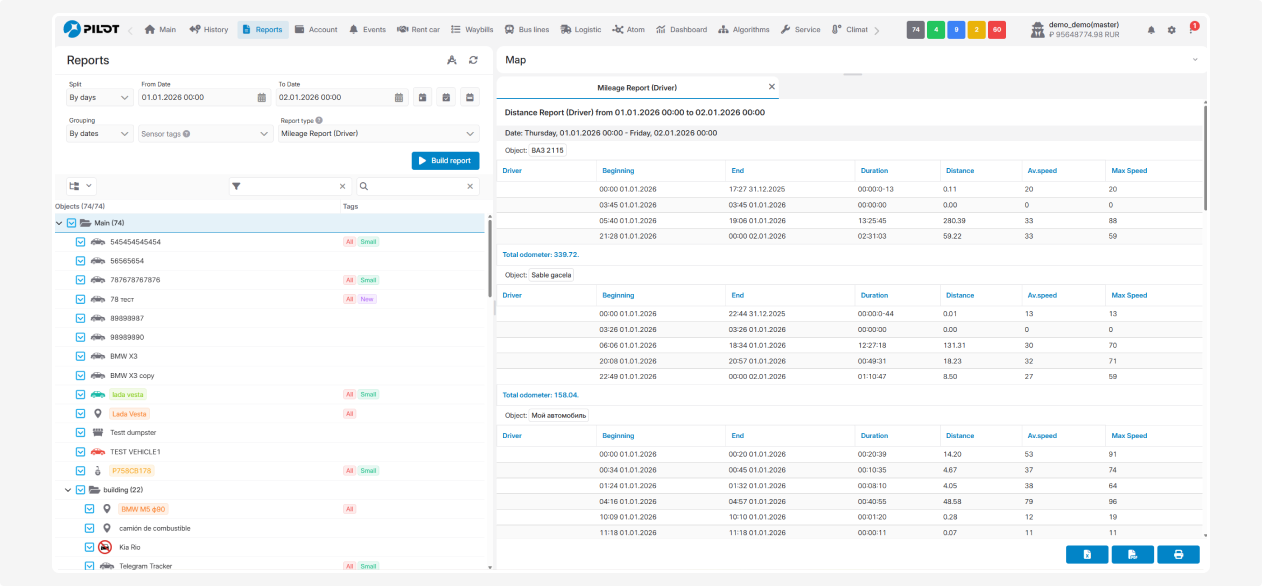Image resolution: width=1262 pixels, height=586 pixels.
Task: Open the Dashboard section
Action: click(x=681, y=30)
